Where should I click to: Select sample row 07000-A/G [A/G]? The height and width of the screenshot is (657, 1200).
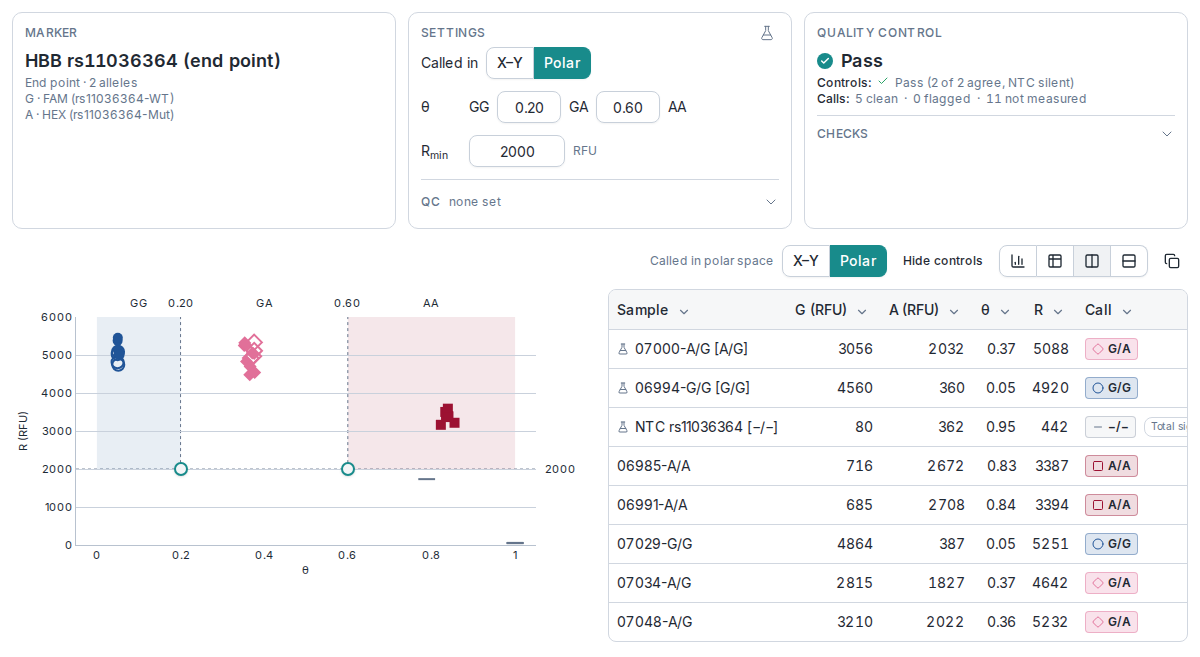[x=898, y=349]
